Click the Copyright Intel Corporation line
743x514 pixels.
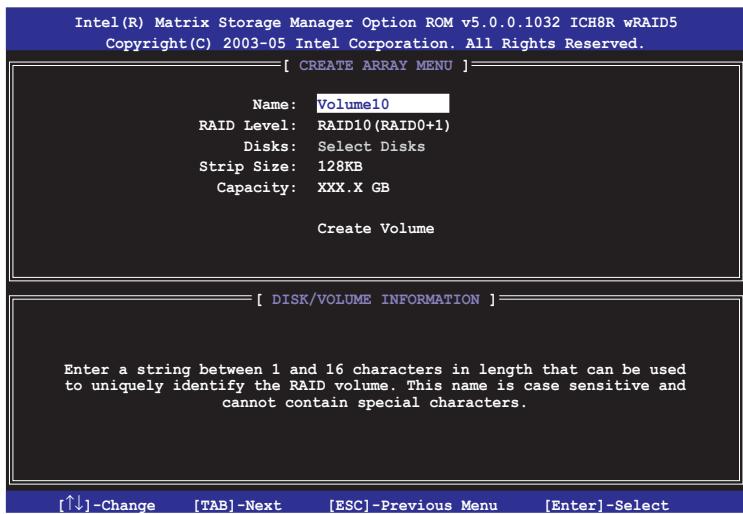tap(375, 44)
